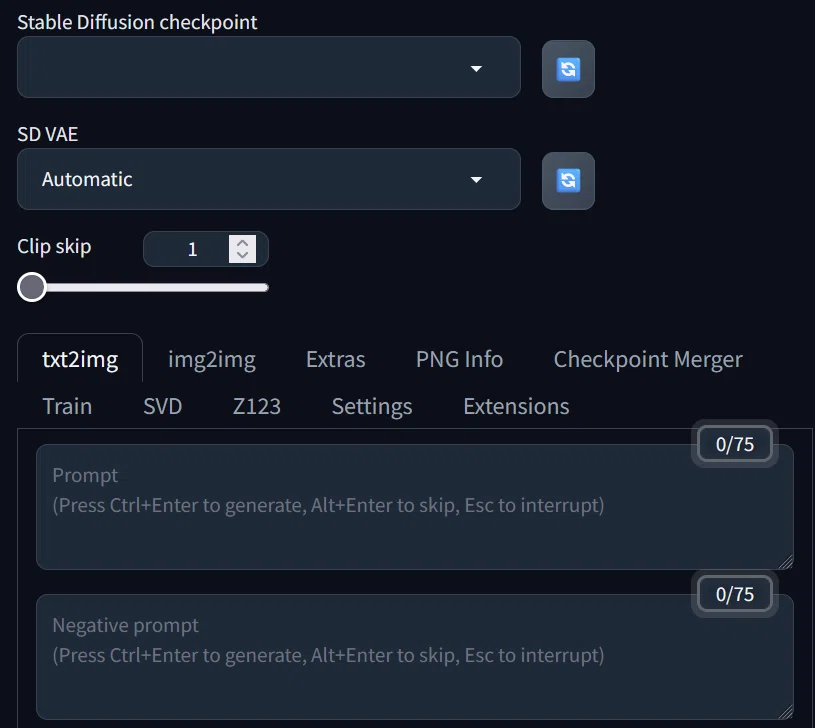Open the SVD tab
This screenshot has height=728, width=815.
pyautogui.click(x=163, y=406)
